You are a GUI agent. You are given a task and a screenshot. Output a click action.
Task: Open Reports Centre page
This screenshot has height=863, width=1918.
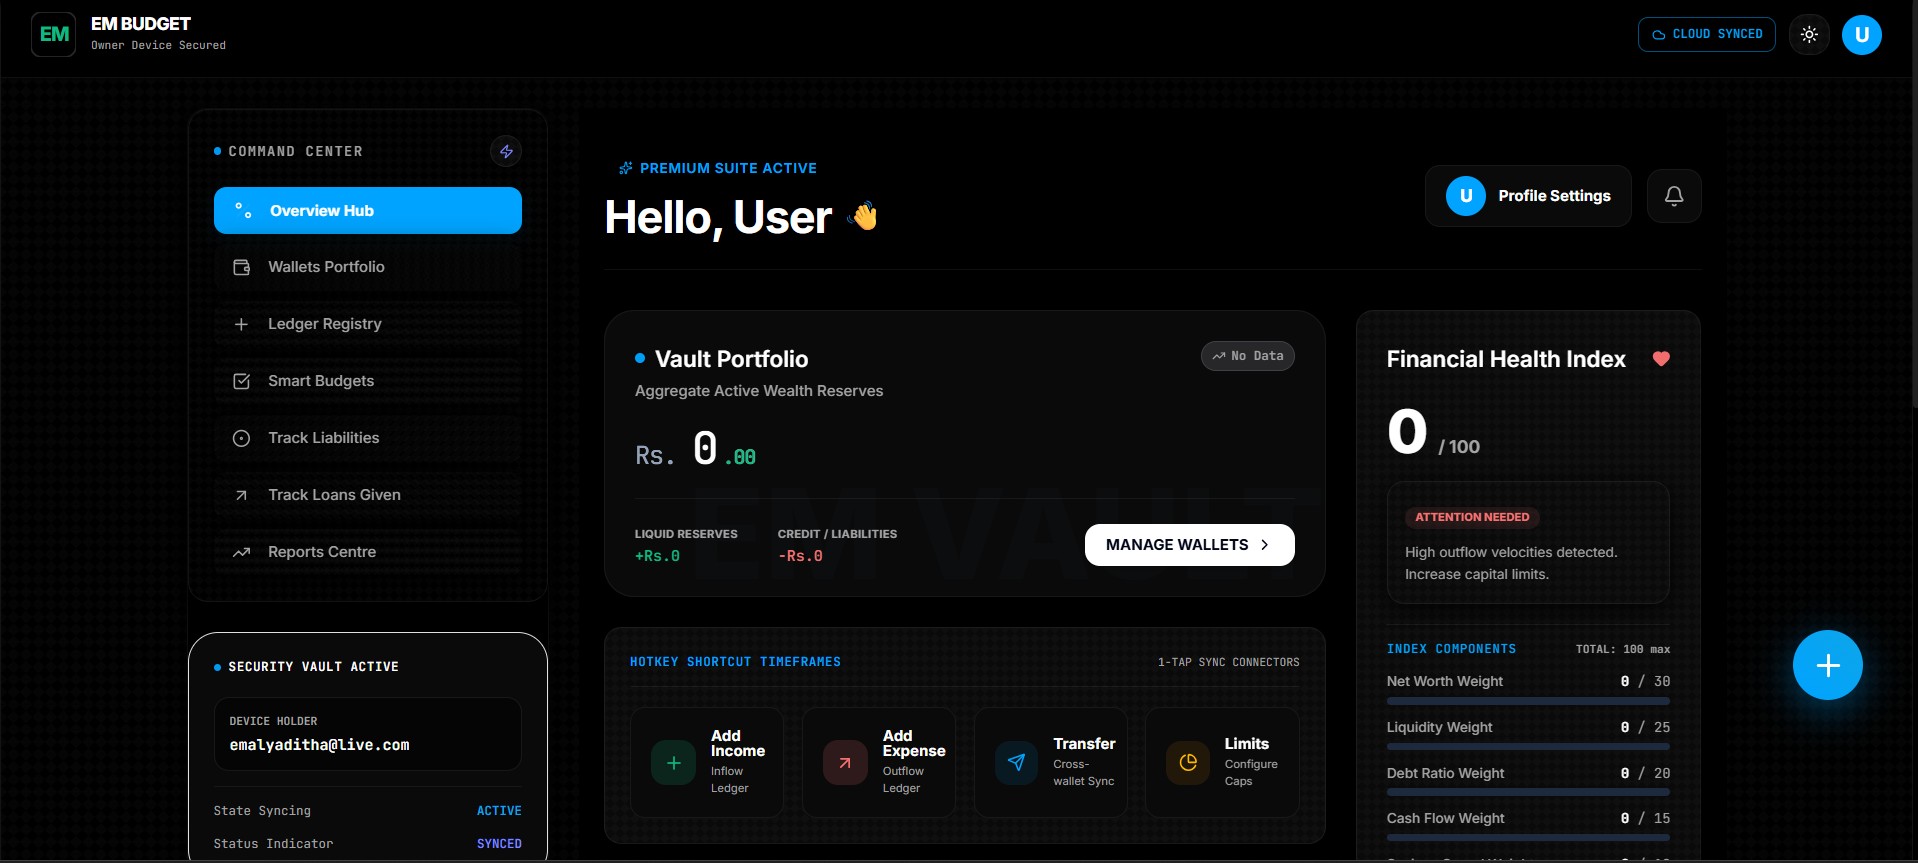(368, 552)
